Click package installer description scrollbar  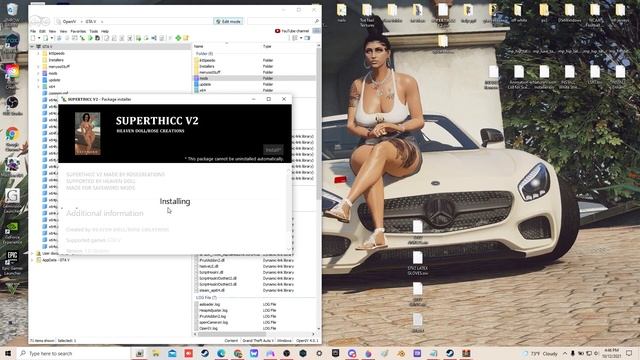click(289, 208)
